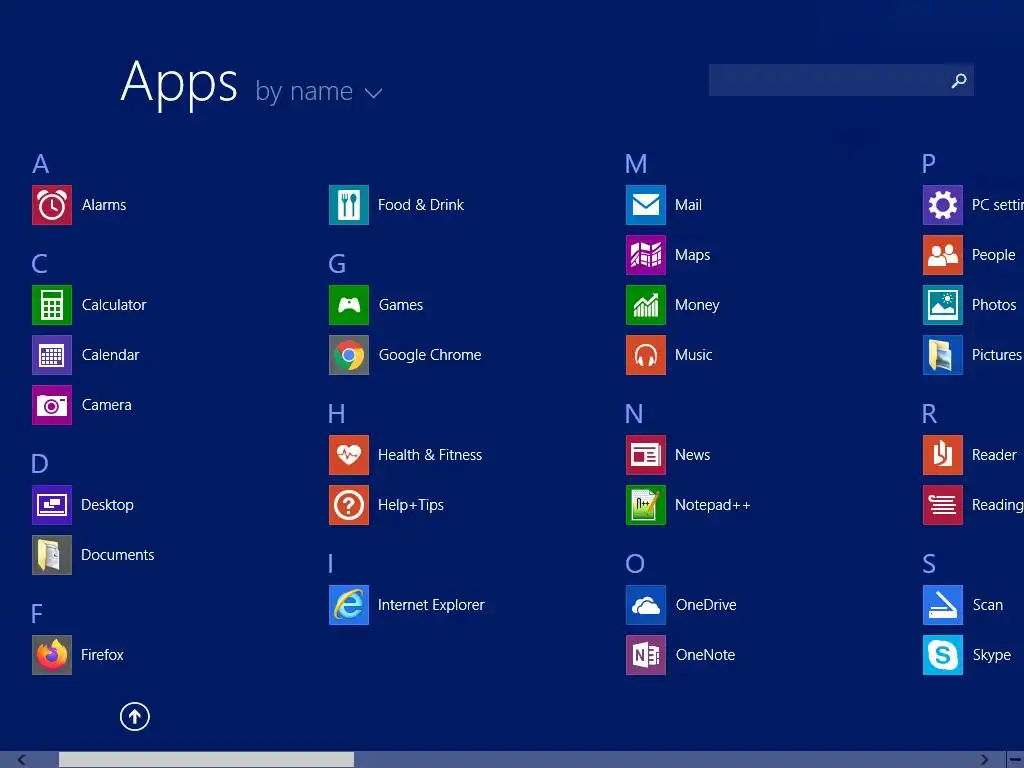Open the OneDrive icon
Viewport: 1024px width, 768px height.
click(x=646, y=605)
